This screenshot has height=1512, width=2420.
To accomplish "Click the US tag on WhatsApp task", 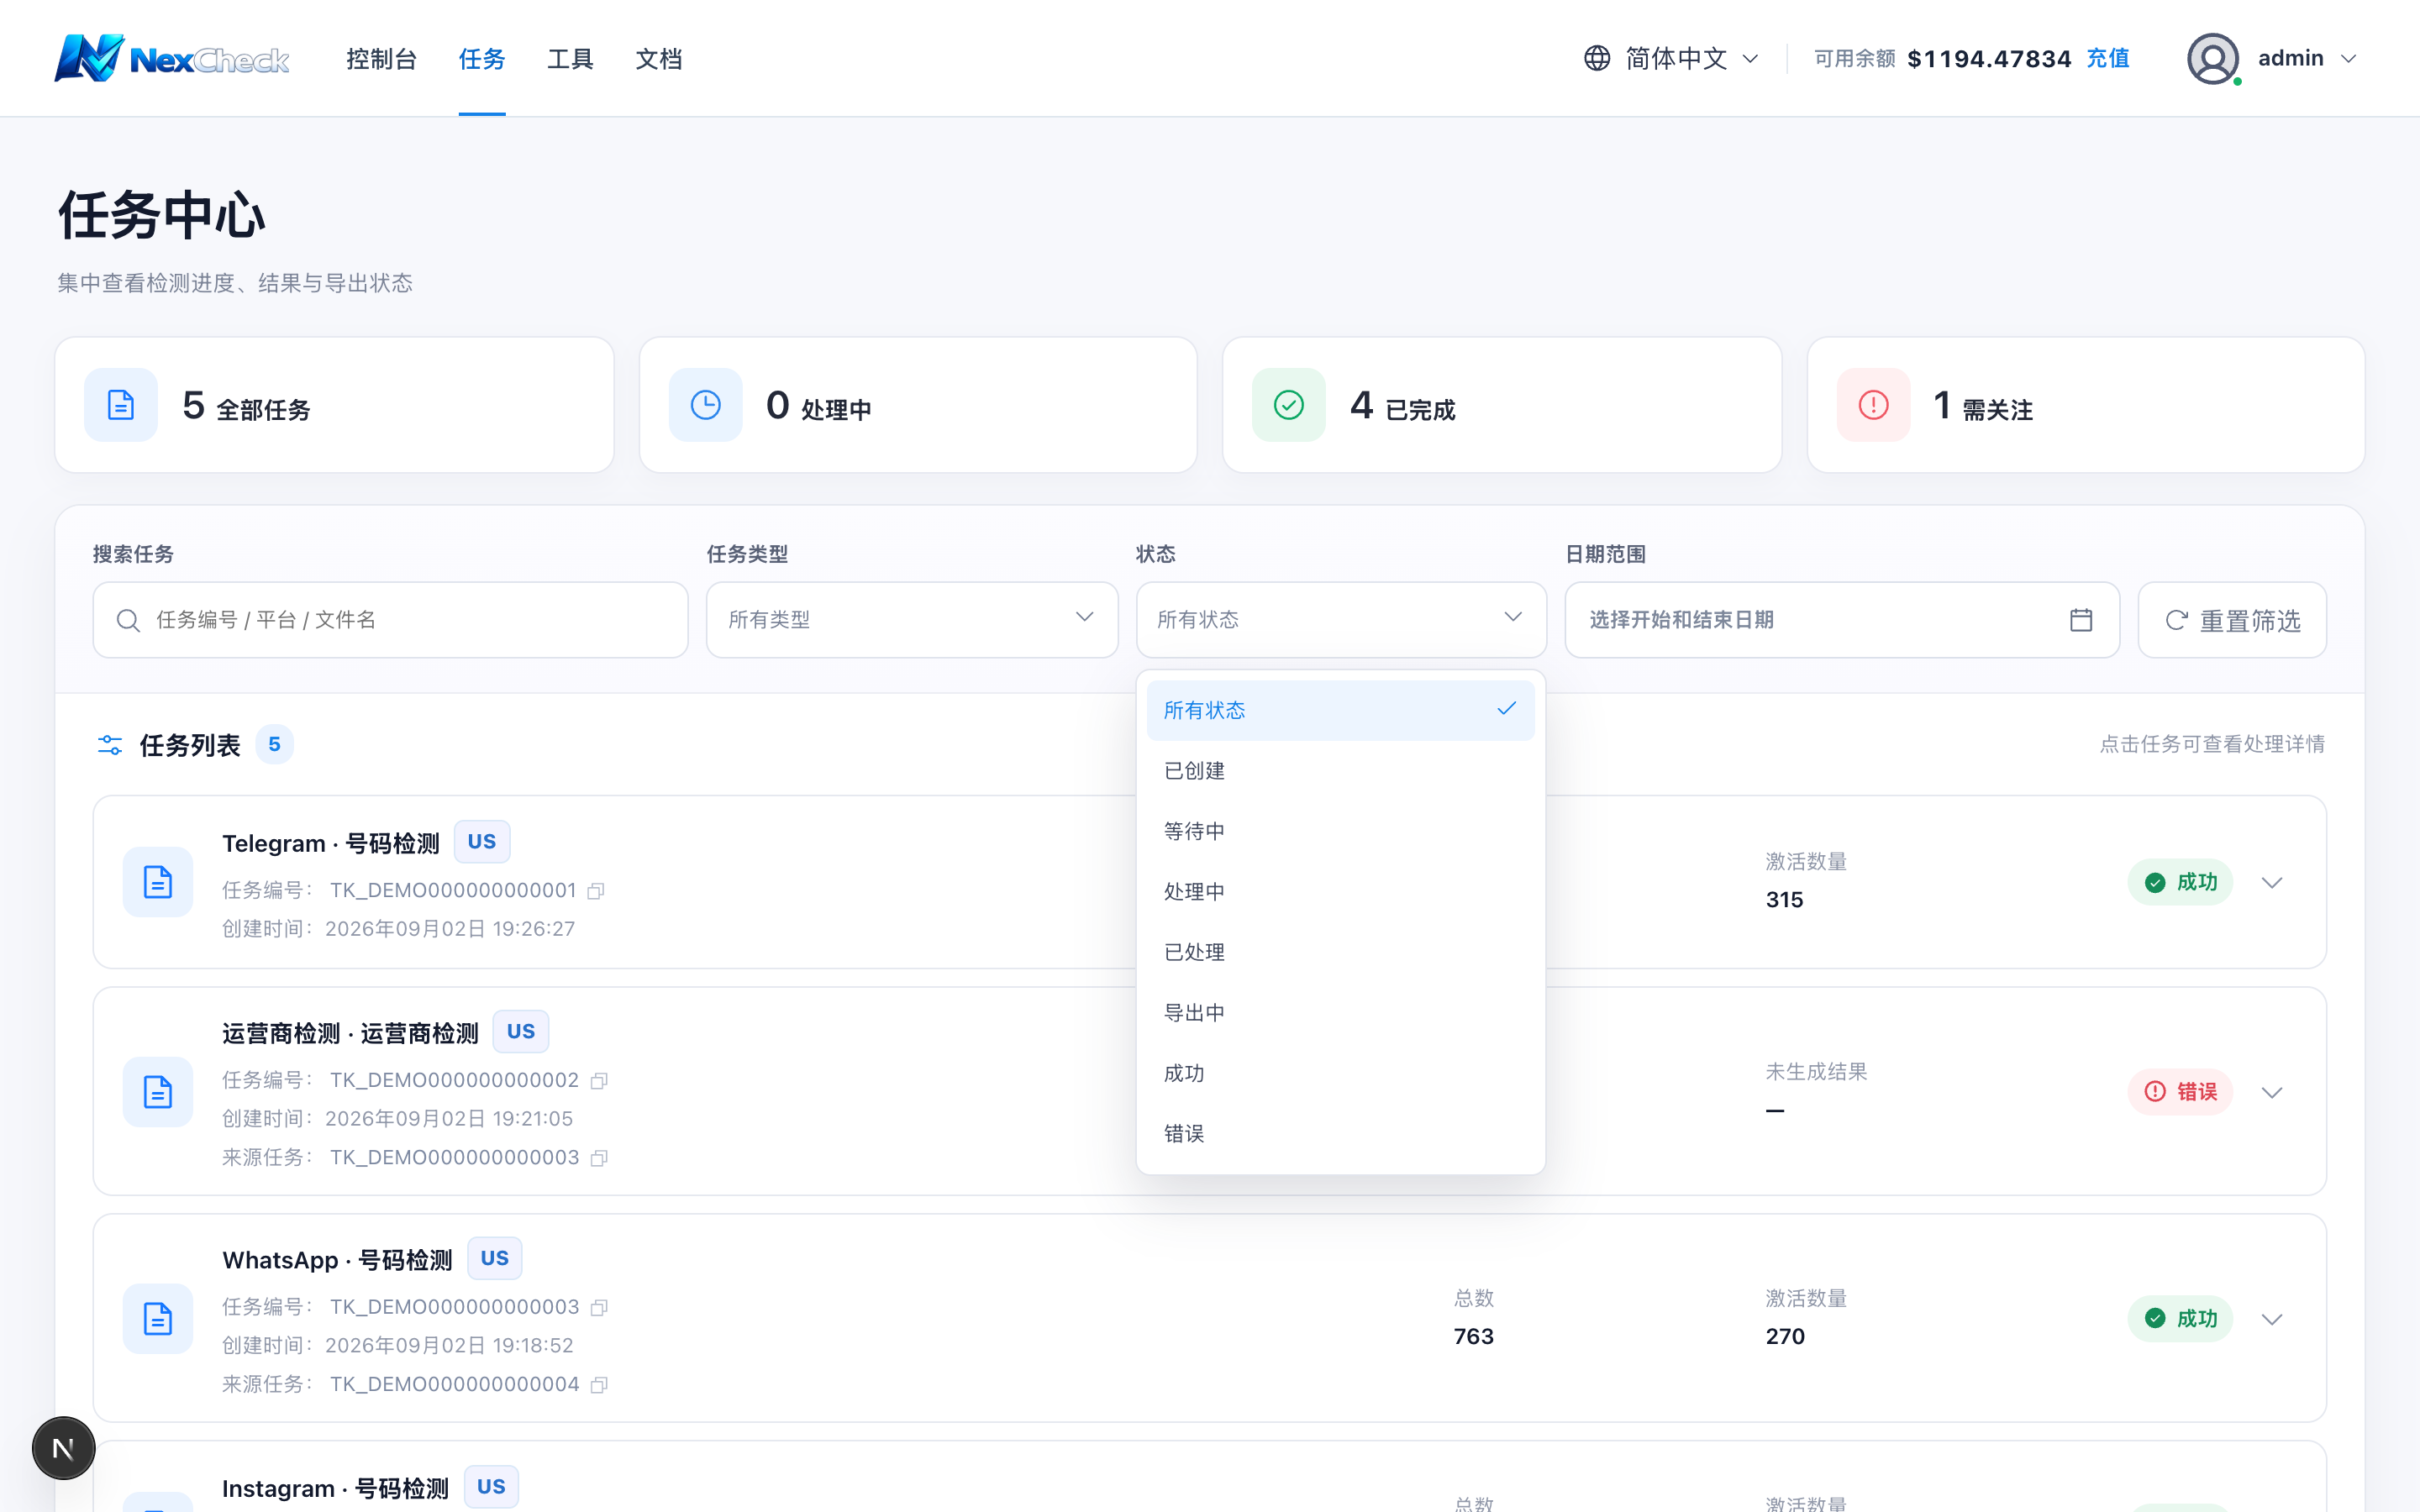I will coord(495,1259).
